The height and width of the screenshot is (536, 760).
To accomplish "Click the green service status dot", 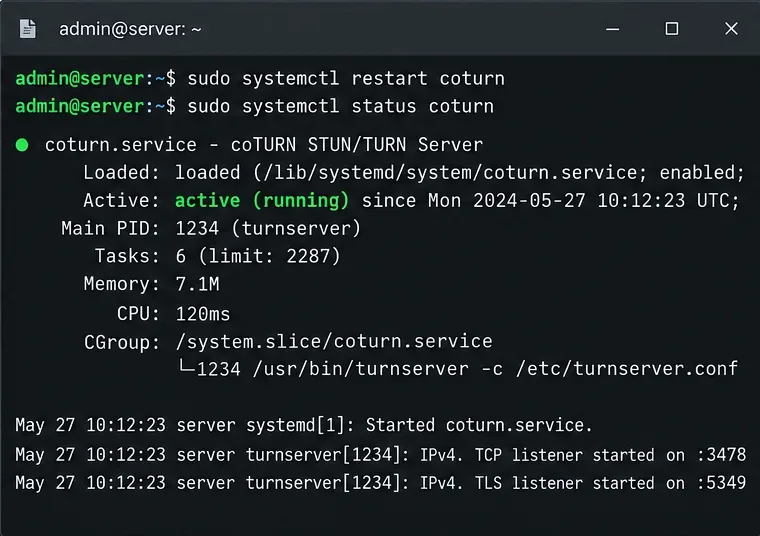I will pyautogui.click(x=22, y=145).
